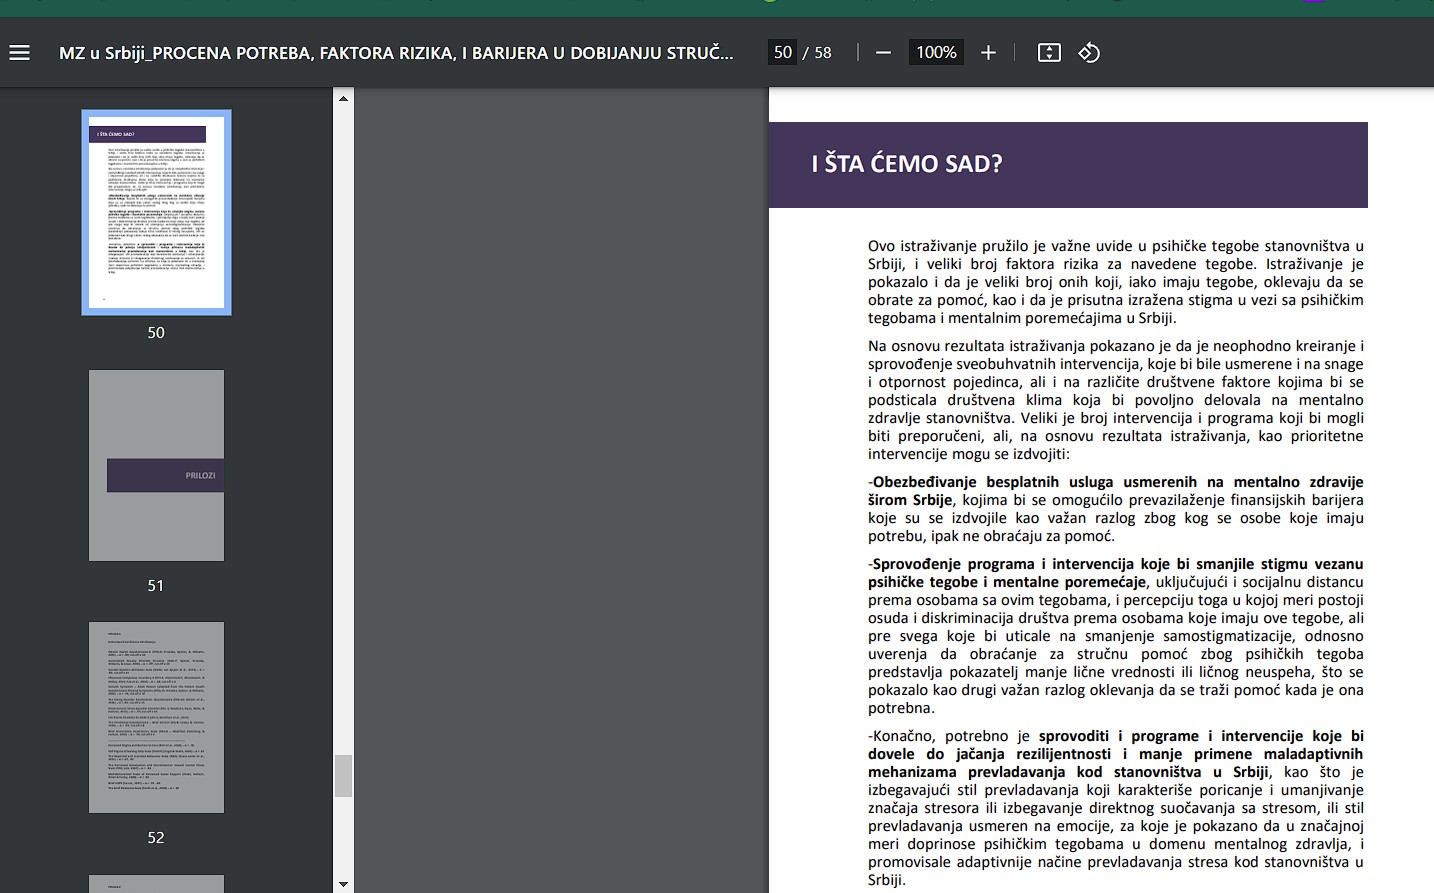Open the PRILOZI page 51 thumbnail
Screen dimensions: 1434x893
(156, 465)
